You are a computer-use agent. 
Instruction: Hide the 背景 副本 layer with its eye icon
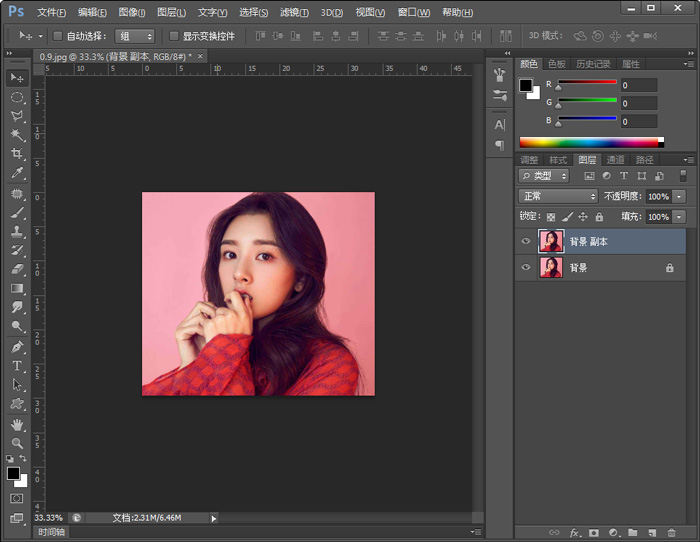click(x=526, y=241)
